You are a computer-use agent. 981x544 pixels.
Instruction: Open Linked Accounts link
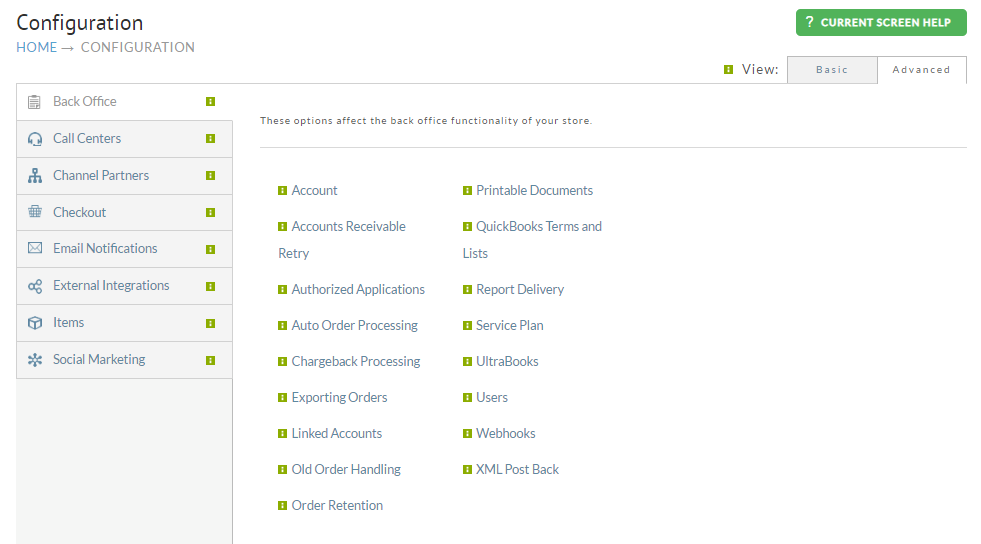pos(337,433)
